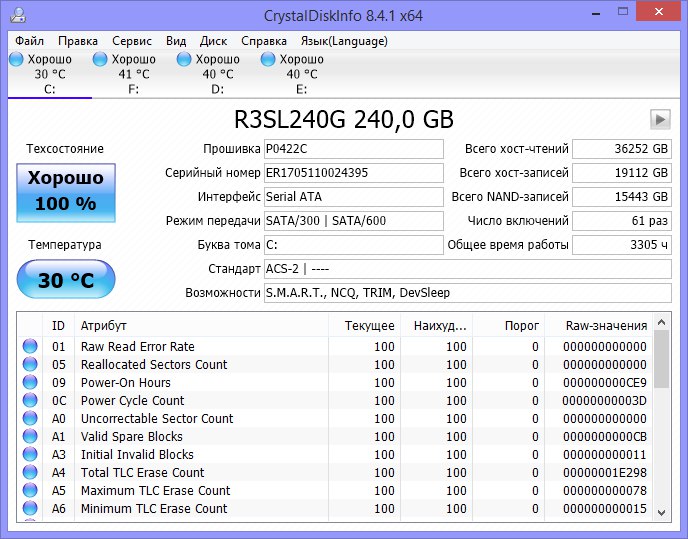The height and width of the screenshot is (539, 688).
Task: Click raw value 00000001E298
Action: pos(605,473)
